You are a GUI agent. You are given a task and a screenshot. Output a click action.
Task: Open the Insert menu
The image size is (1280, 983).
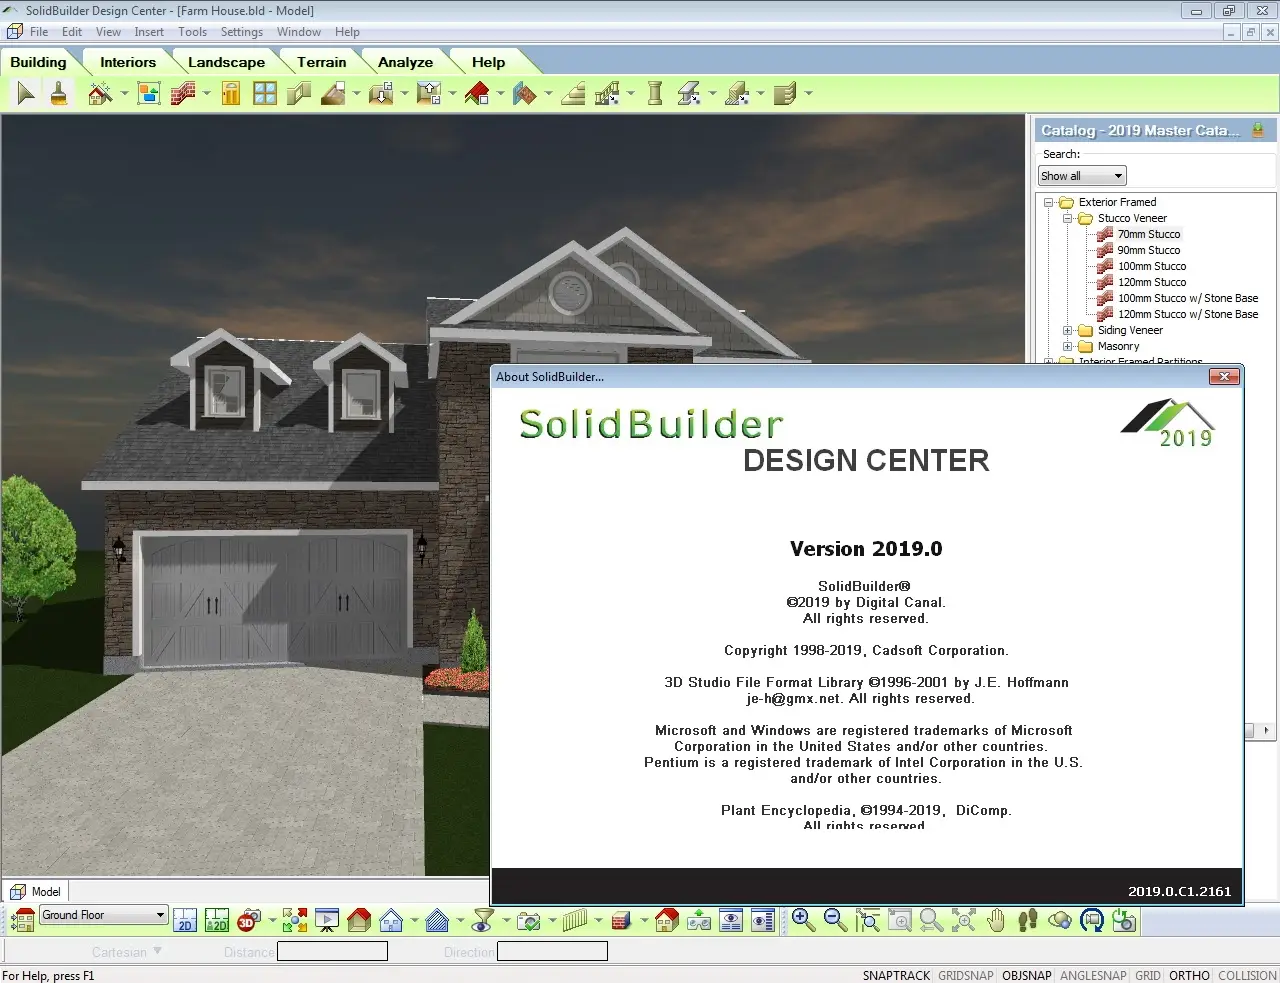149,32
